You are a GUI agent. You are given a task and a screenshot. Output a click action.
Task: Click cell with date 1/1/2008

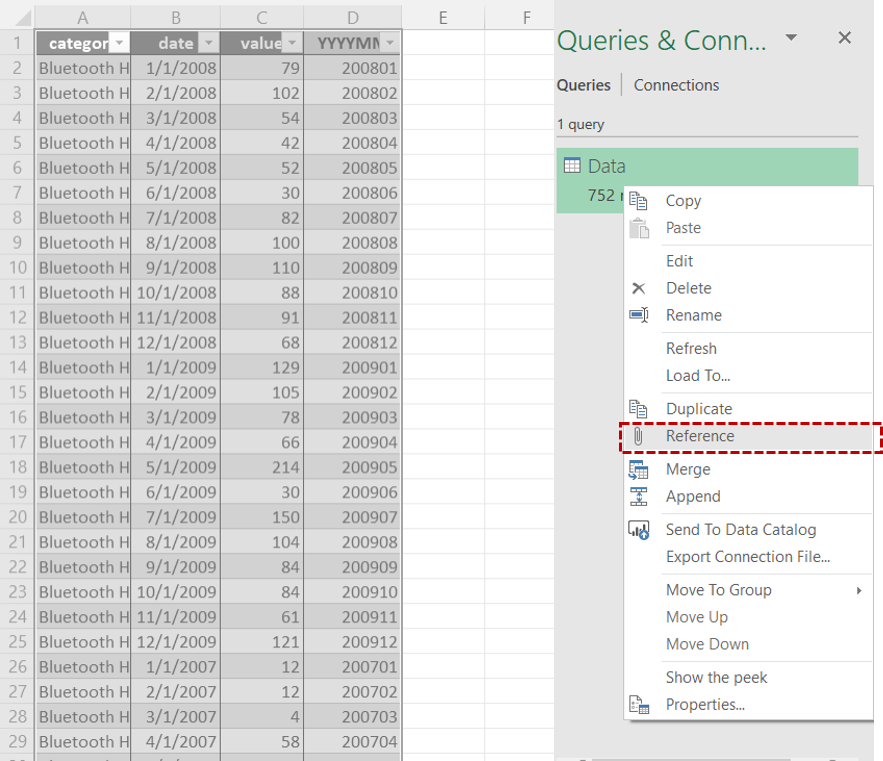(x=176, y=68)
